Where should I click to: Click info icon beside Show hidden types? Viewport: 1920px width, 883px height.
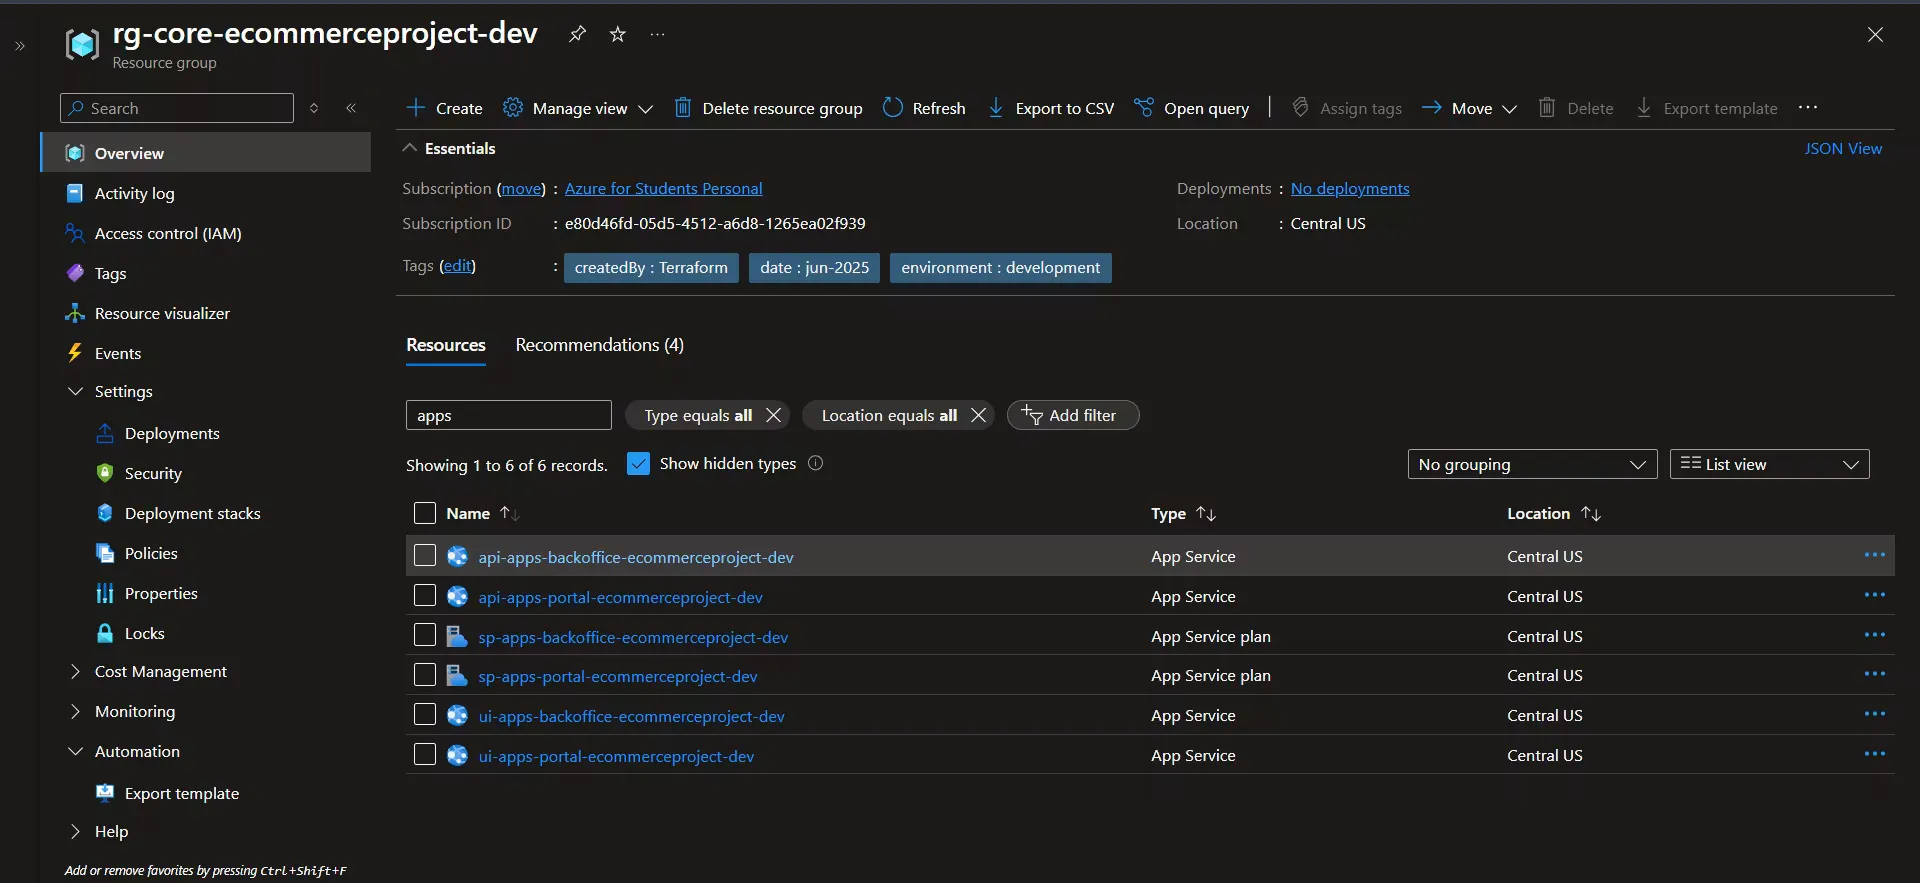(815, 463)
